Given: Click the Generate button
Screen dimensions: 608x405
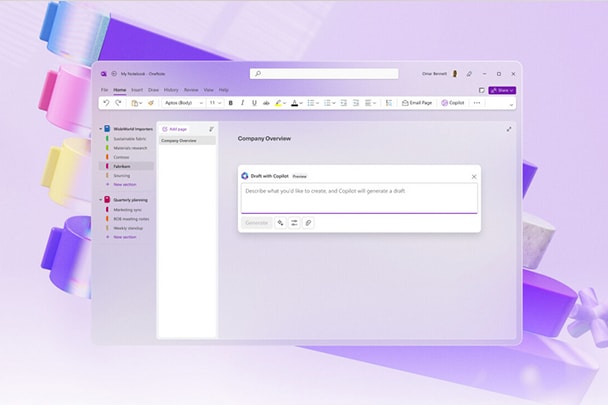Looking at the screenshot, I should tap(256, 223).
